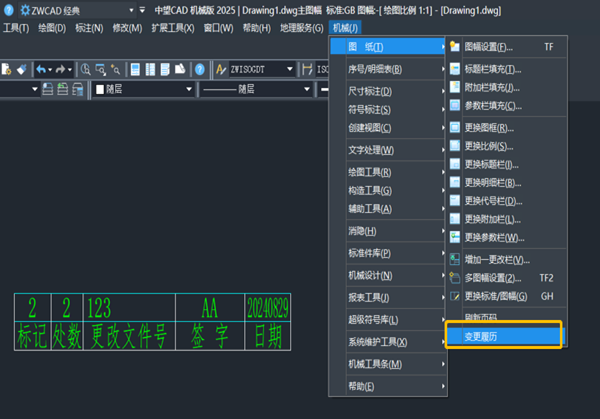Select 更换比例(S)... menu entry
Image resolution: width=600 pixels, height=419 pixels.
pos(507,146)
